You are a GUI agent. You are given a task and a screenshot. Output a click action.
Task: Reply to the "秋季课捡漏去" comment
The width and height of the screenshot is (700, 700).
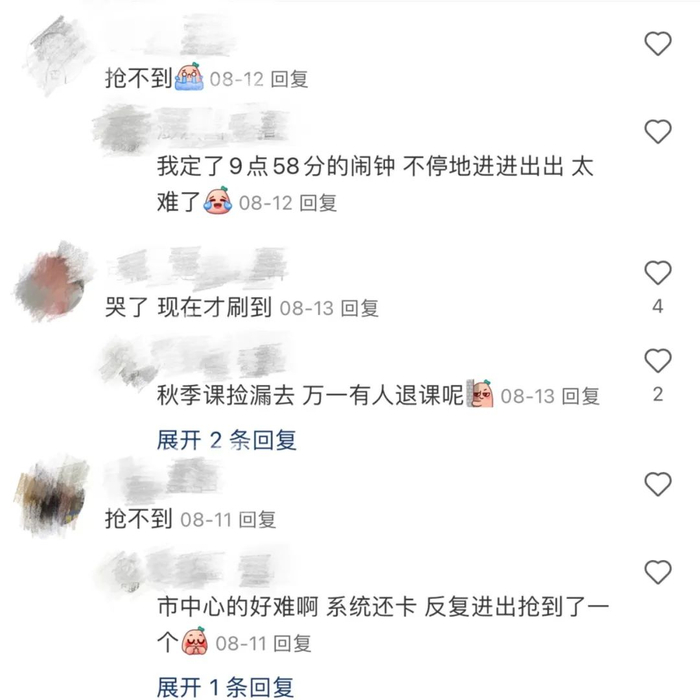(x=580, y=396)
